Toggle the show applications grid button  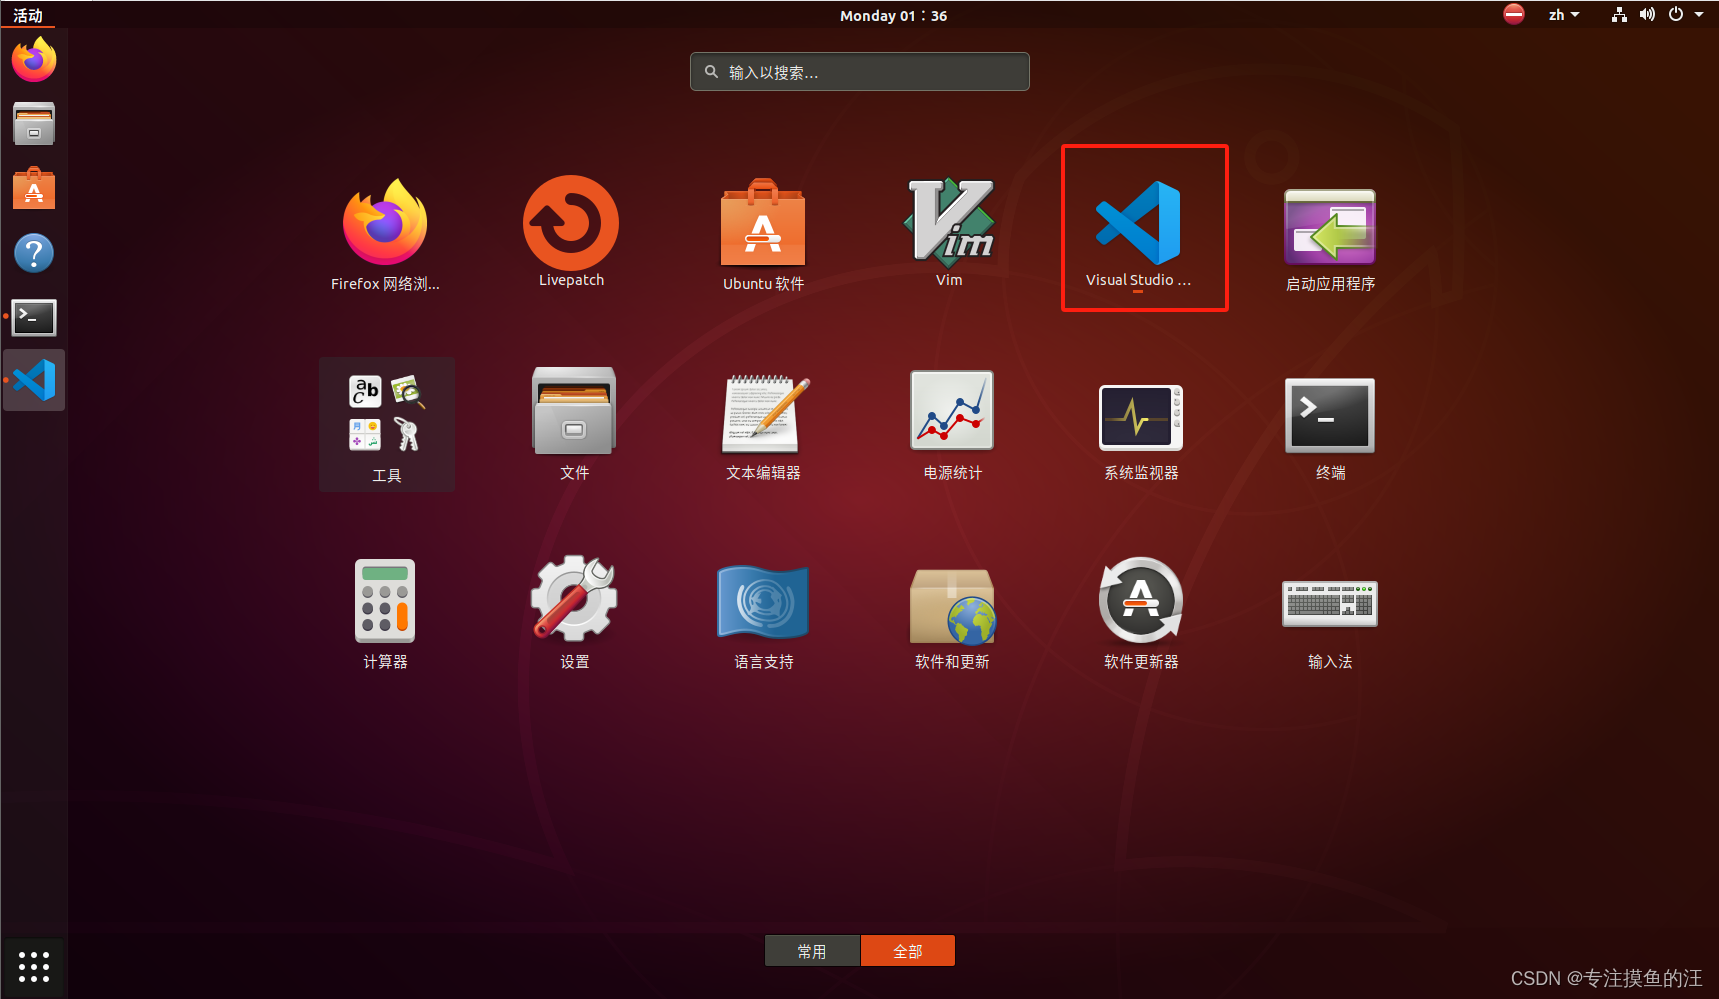(x=34, y=967)
